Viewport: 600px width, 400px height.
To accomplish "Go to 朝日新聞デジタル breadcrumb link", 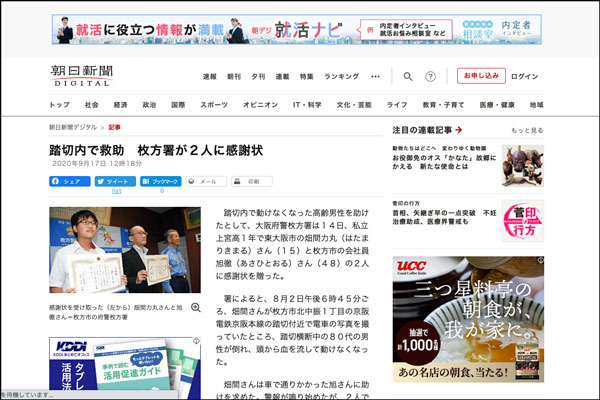I will point(74,128).
